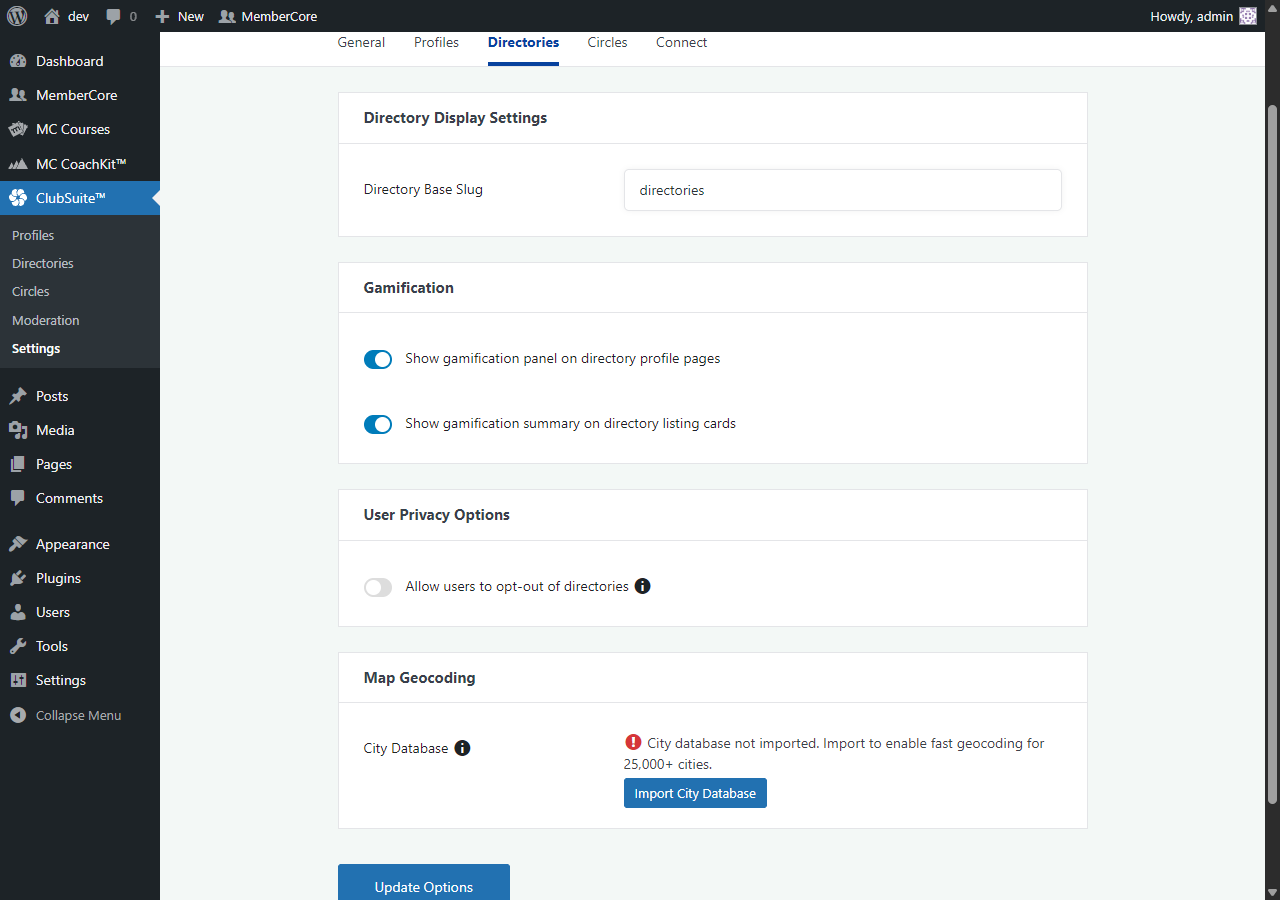
Task: Click the Collapse Menu arrow icon
Action: 18,715
